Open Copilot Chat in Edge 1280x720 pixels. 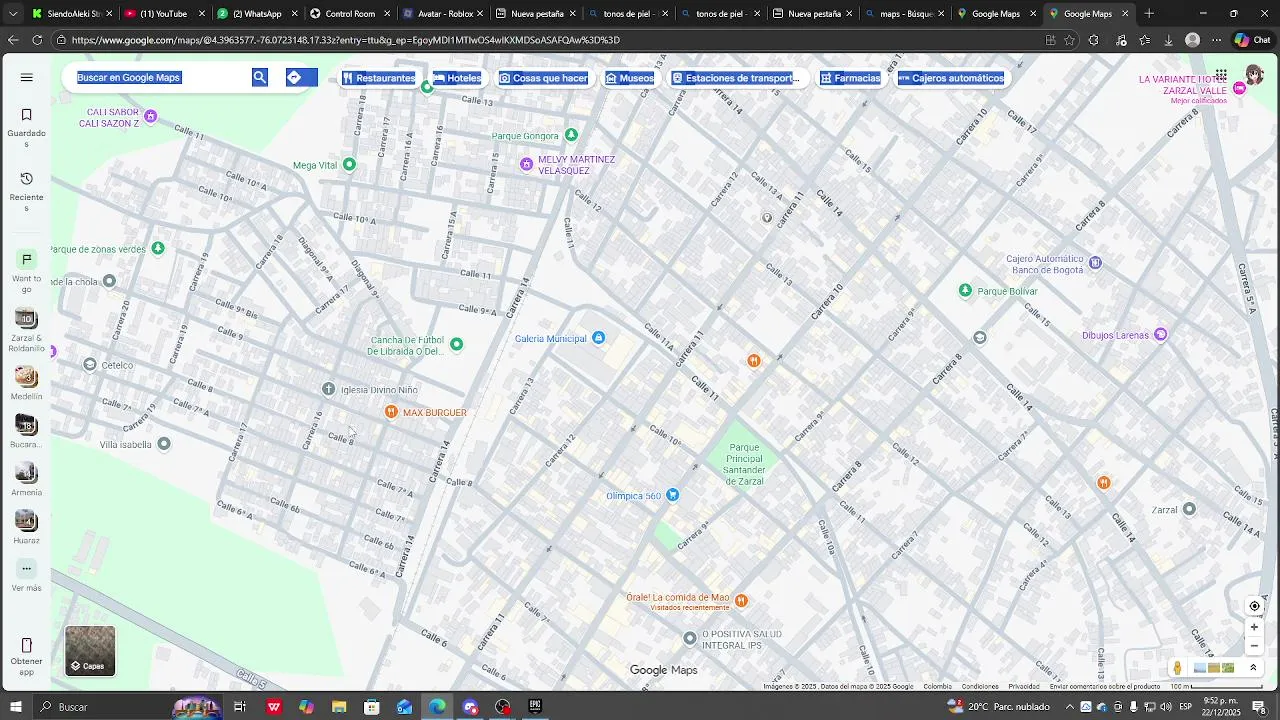(1251, 40)
